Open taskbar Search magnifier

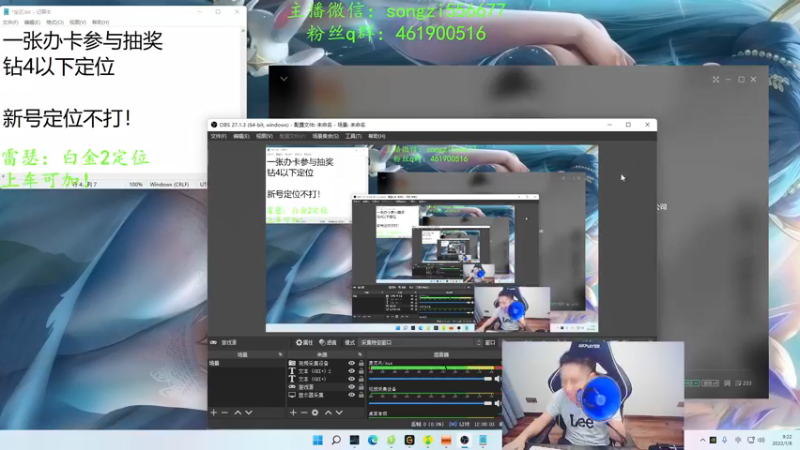click(336, 440)
